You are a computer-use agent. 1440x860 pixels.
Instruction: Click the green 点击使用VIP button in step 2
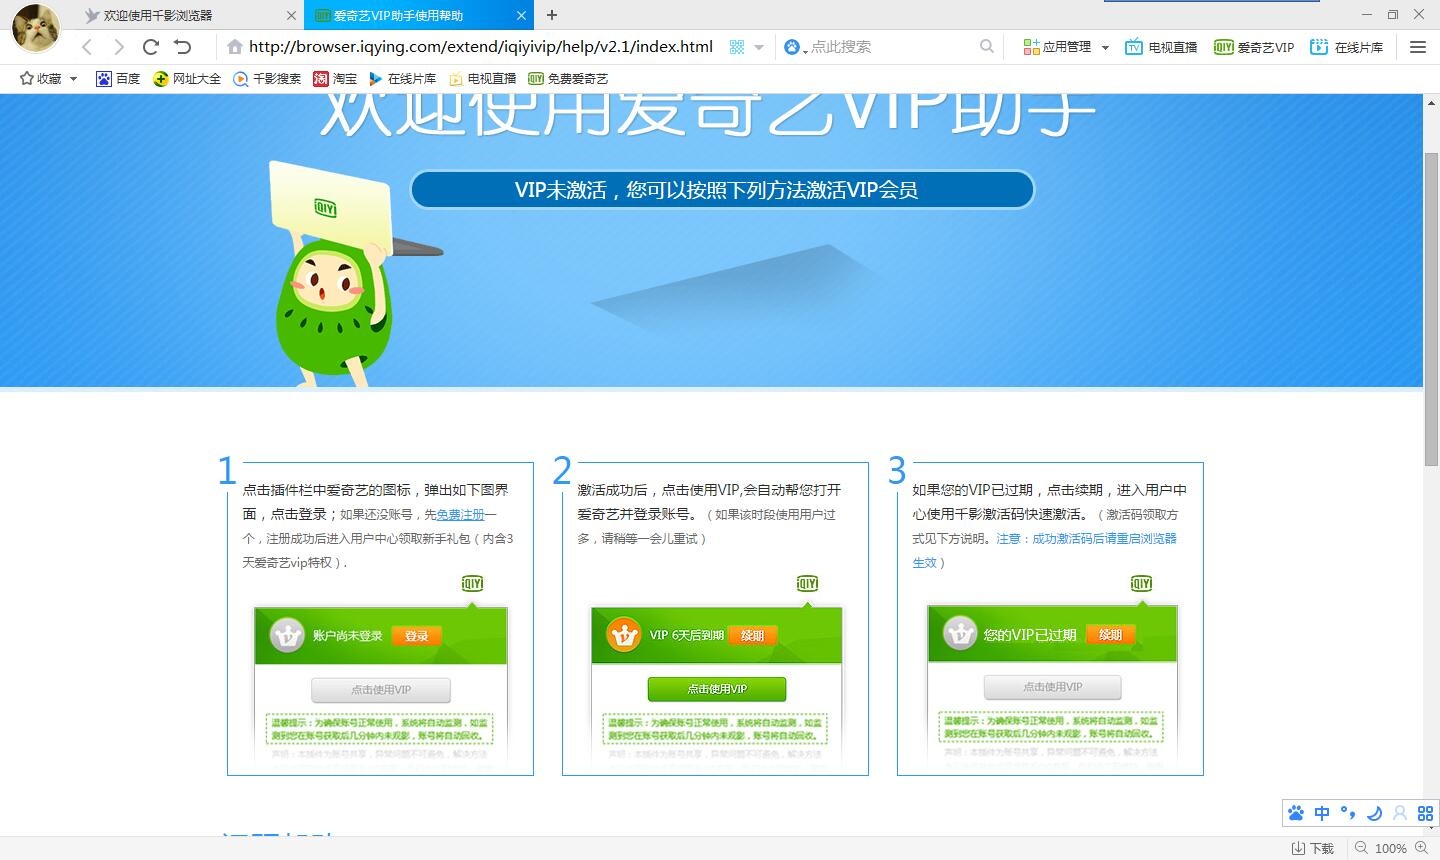tap(717, 689)
